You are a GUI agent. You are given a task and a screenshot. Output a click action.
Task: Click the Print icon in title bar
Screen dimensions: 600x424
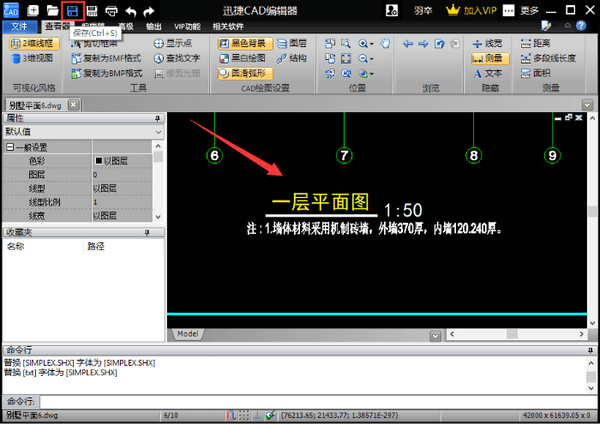click(111, 11)
